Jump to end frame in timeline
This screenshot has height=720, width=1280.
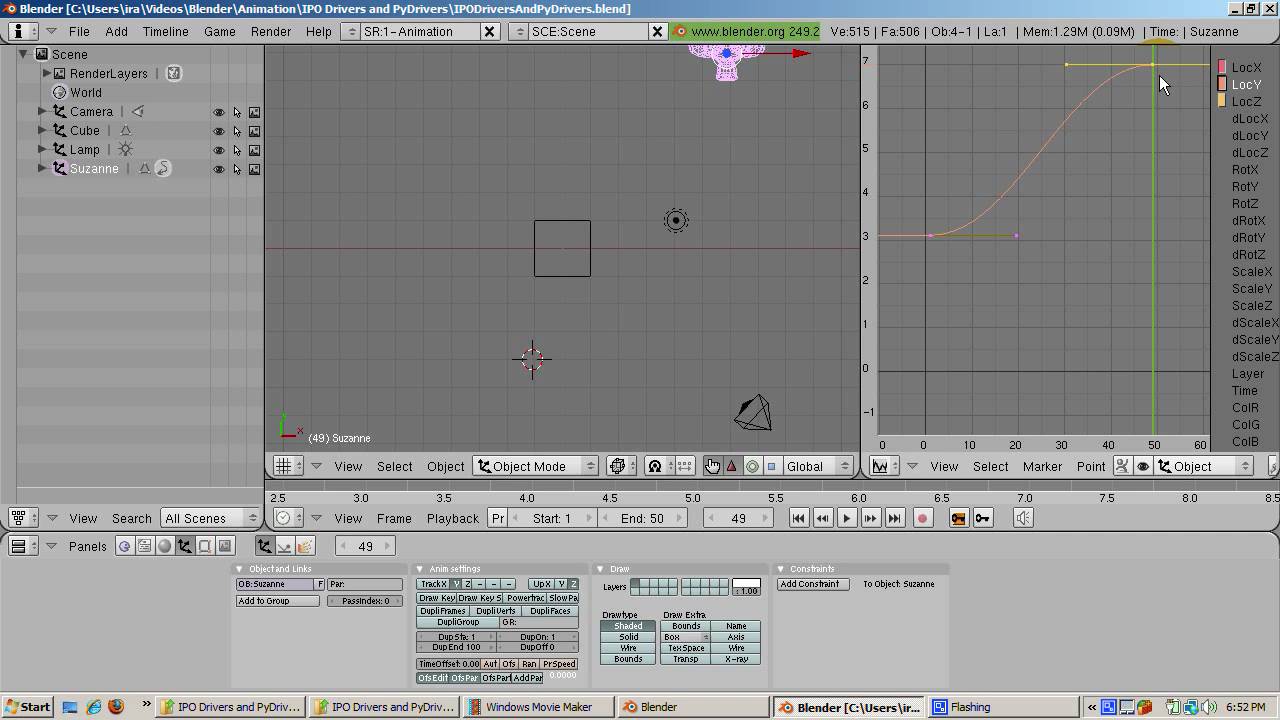click(895, 518)
